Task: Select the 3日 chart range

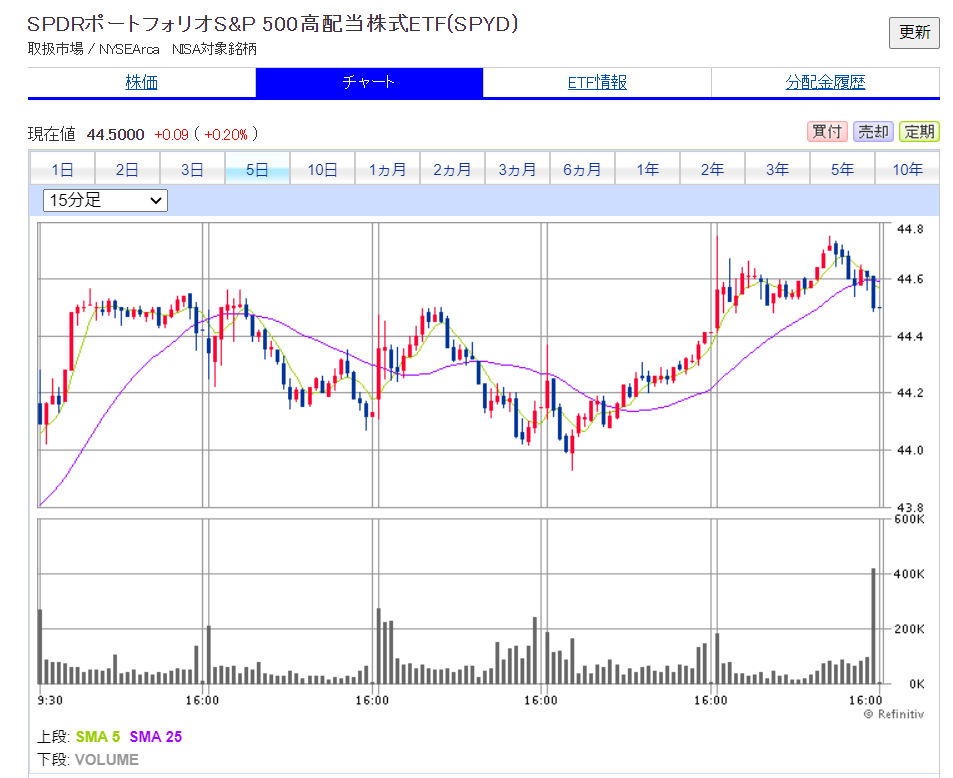Action: 192,169
